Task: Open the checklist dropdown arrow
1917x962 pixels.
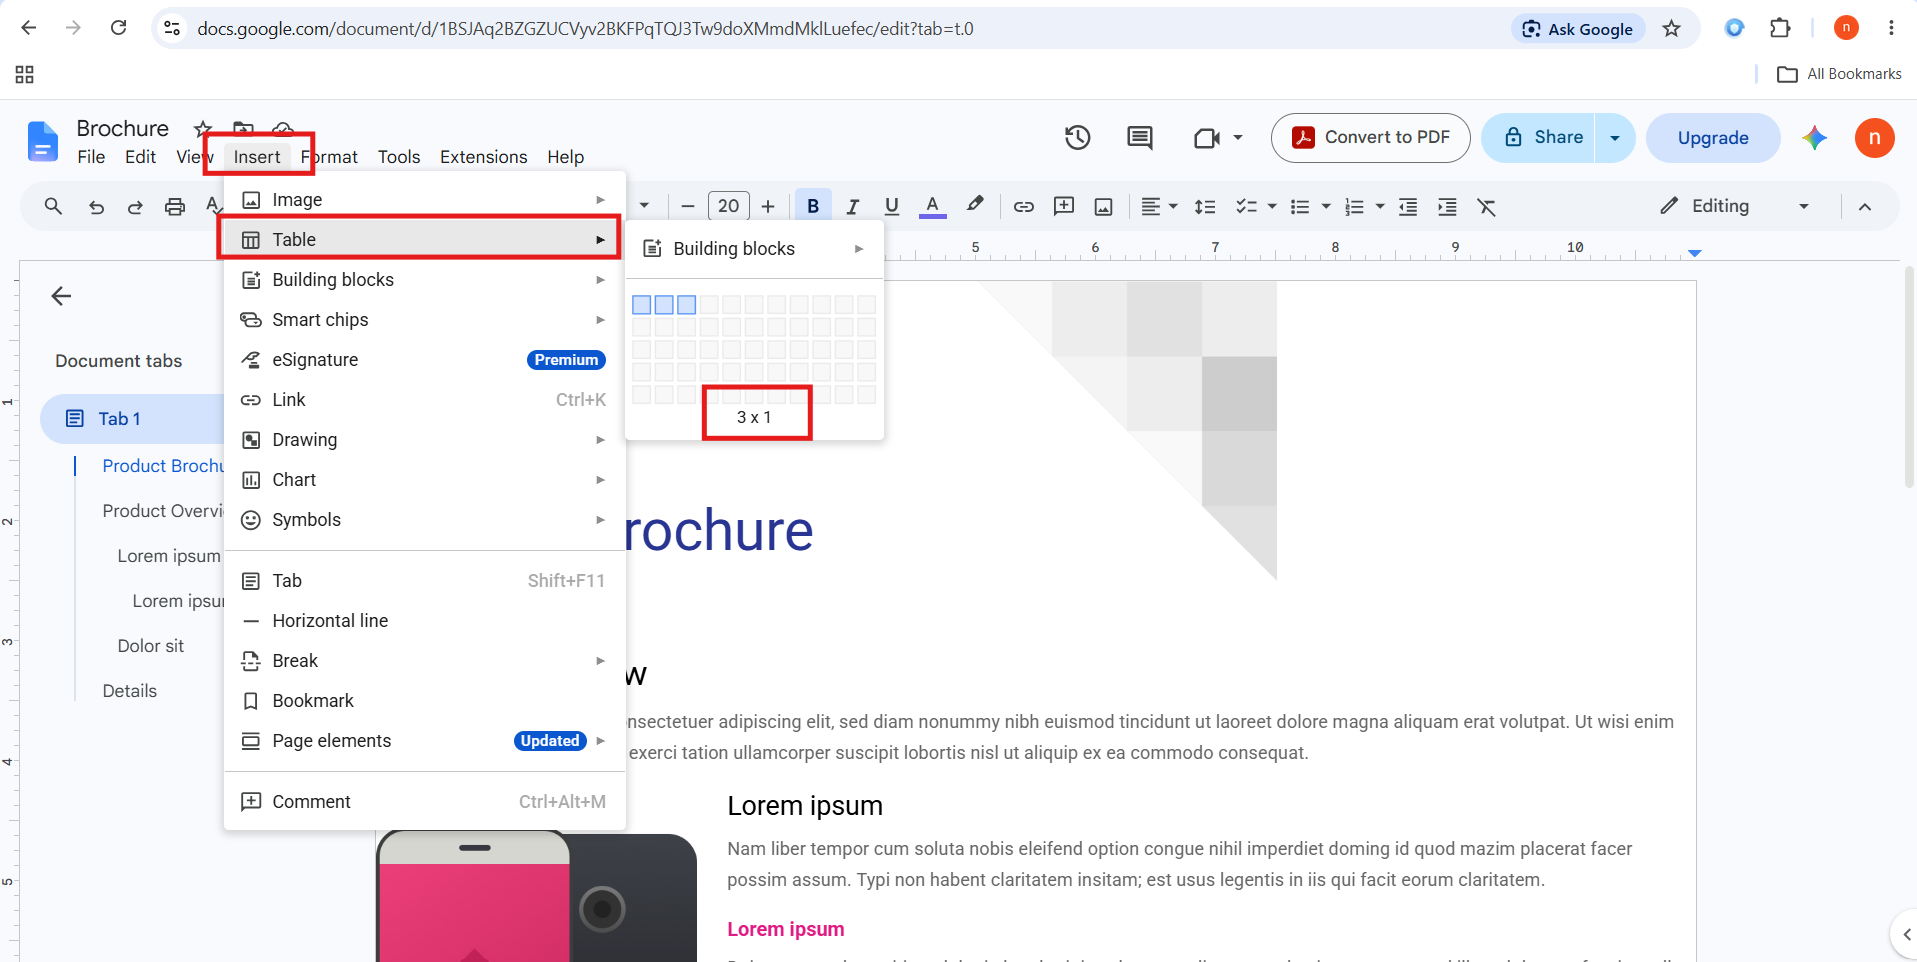Action: (1272, 206)
